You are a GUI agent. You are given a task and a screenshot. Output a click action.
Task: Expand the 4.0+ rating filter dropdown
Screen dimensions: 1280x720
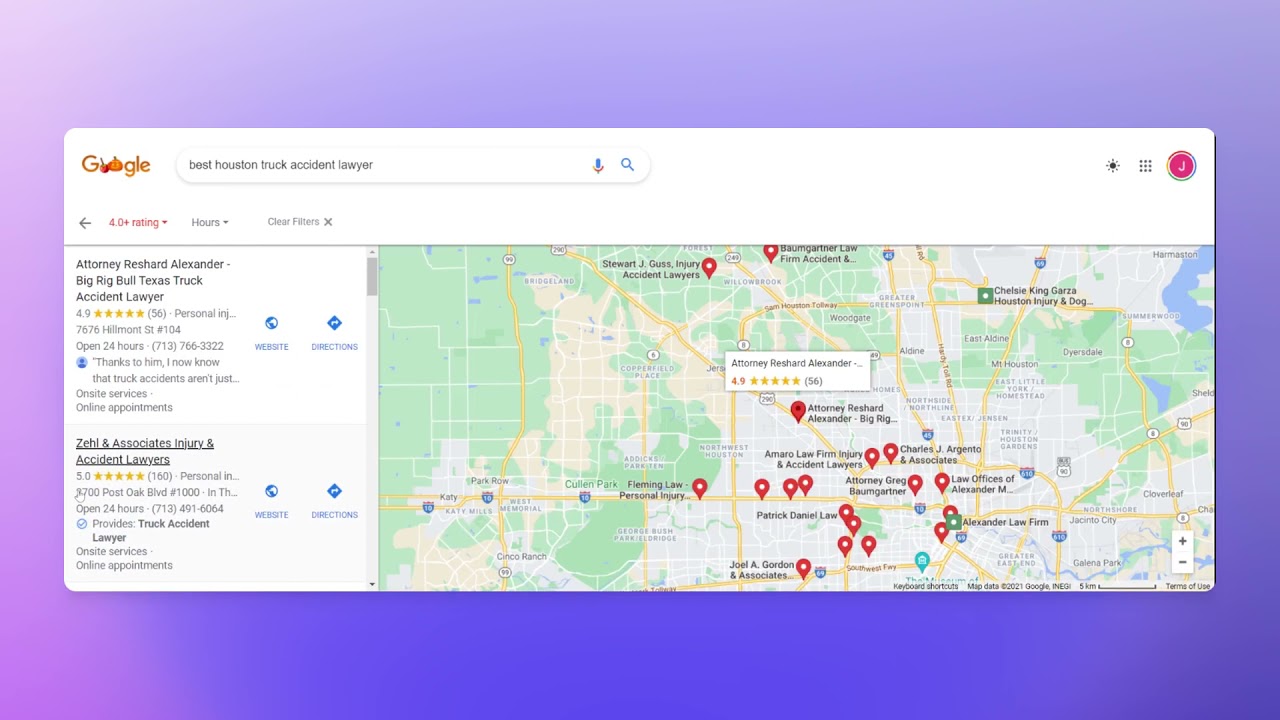pos(138,223)
